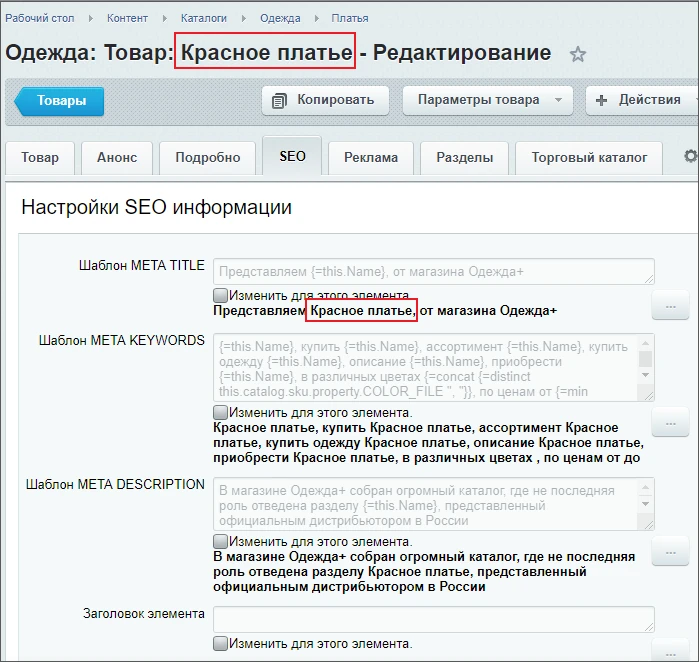Open Параметры товара dropdown arrow
The image size is (699, 662).
click(x=558, y=100)
